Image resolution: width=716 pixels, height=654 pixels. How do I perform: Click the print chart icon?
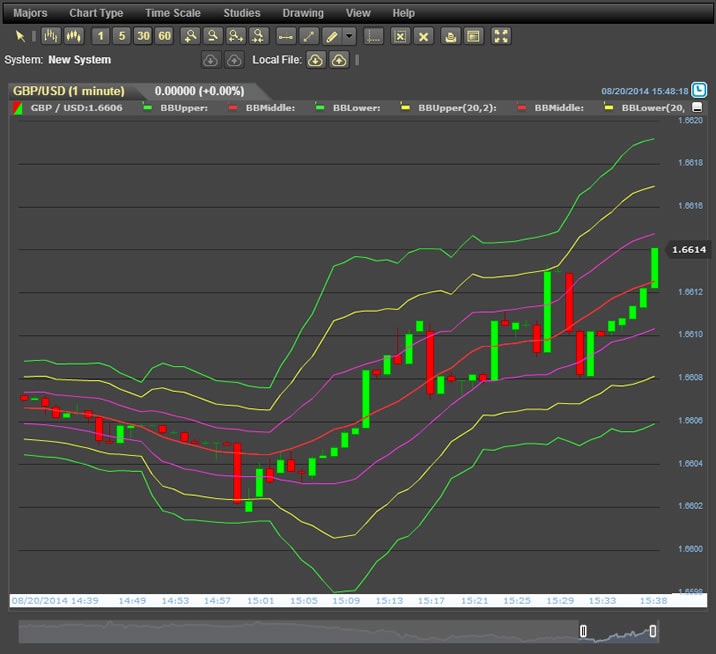click(451, 36)
